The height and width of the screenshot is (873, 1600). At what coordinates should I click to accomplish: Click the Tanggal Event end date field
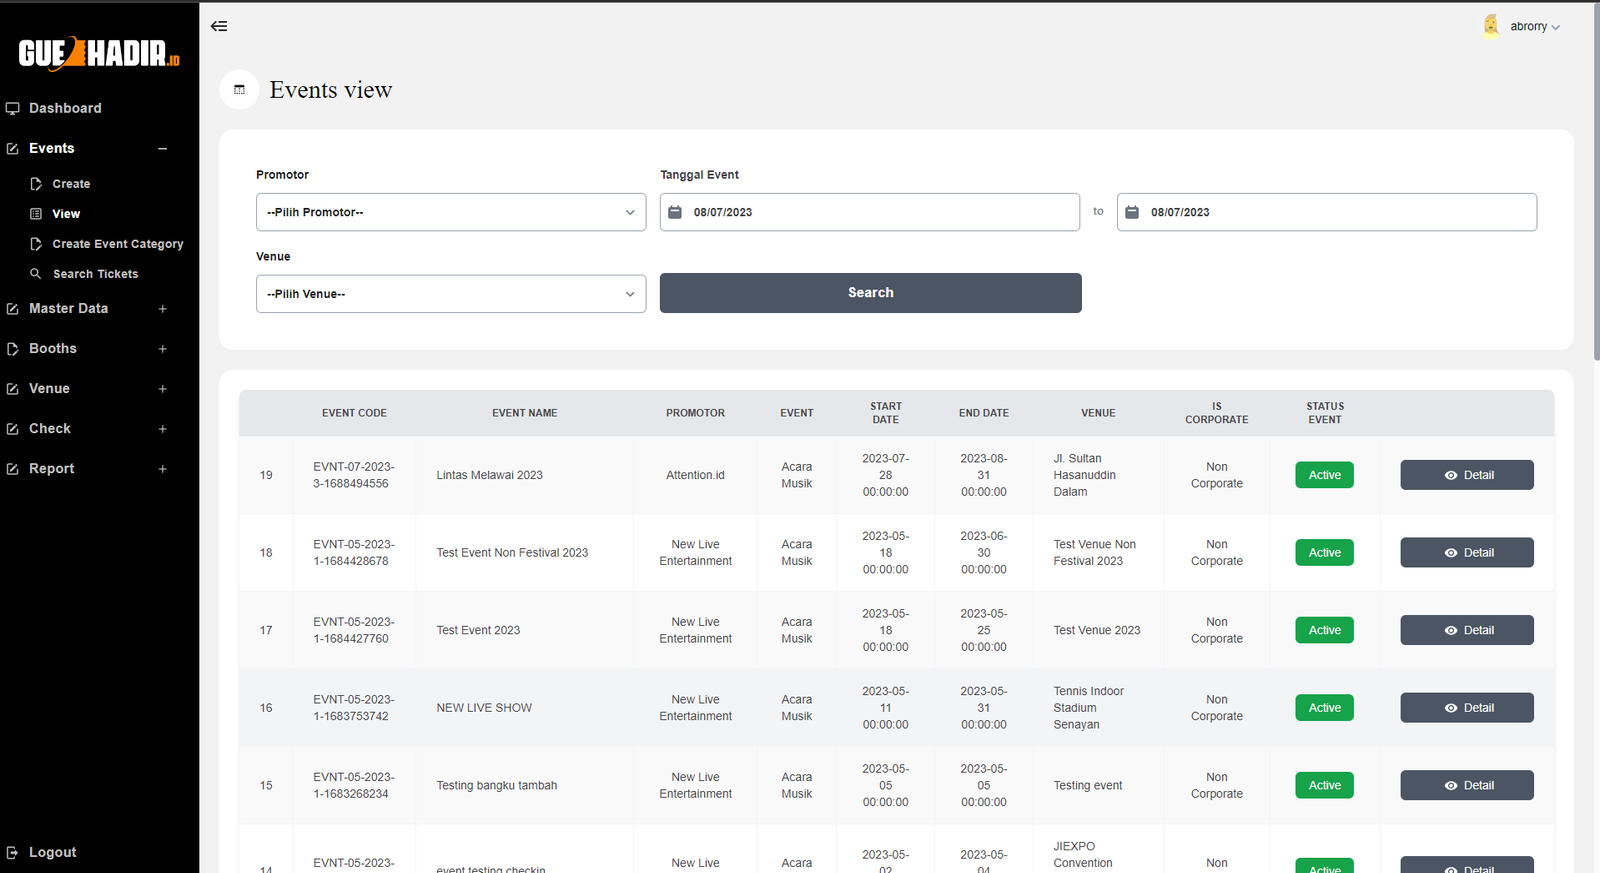(1327, 212)
